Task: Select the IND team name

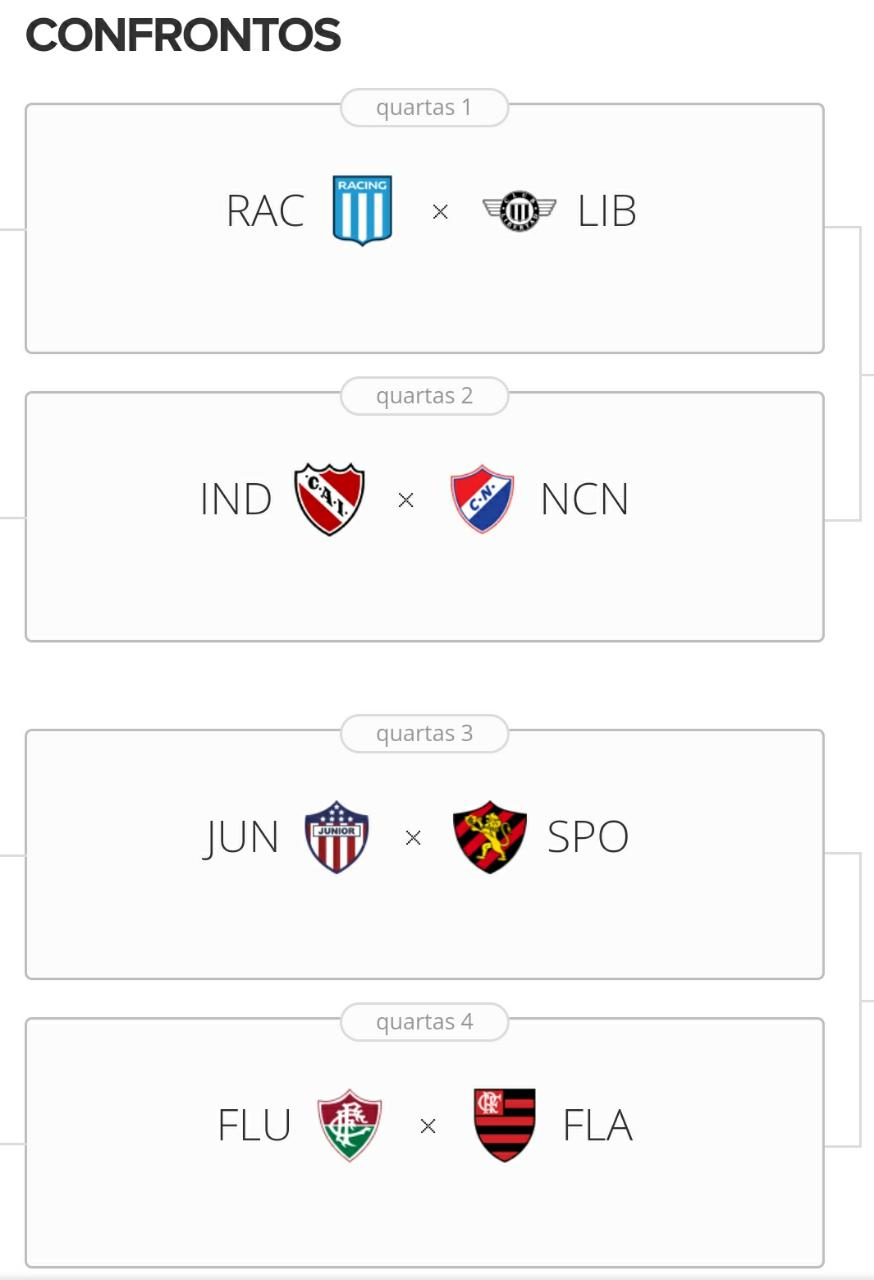Action: click(x=236, y=499)
